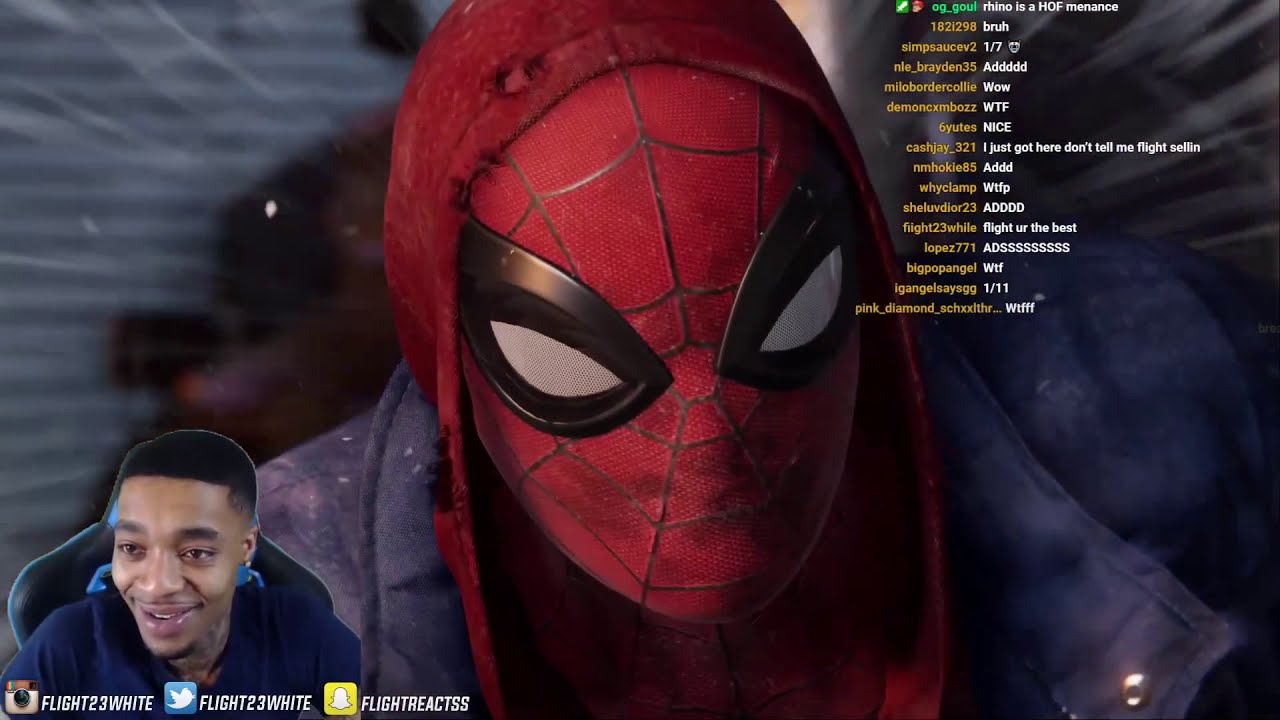Click the FLIGHTREACTSS Snapchat handle
1280x720 pixels.
415,704
